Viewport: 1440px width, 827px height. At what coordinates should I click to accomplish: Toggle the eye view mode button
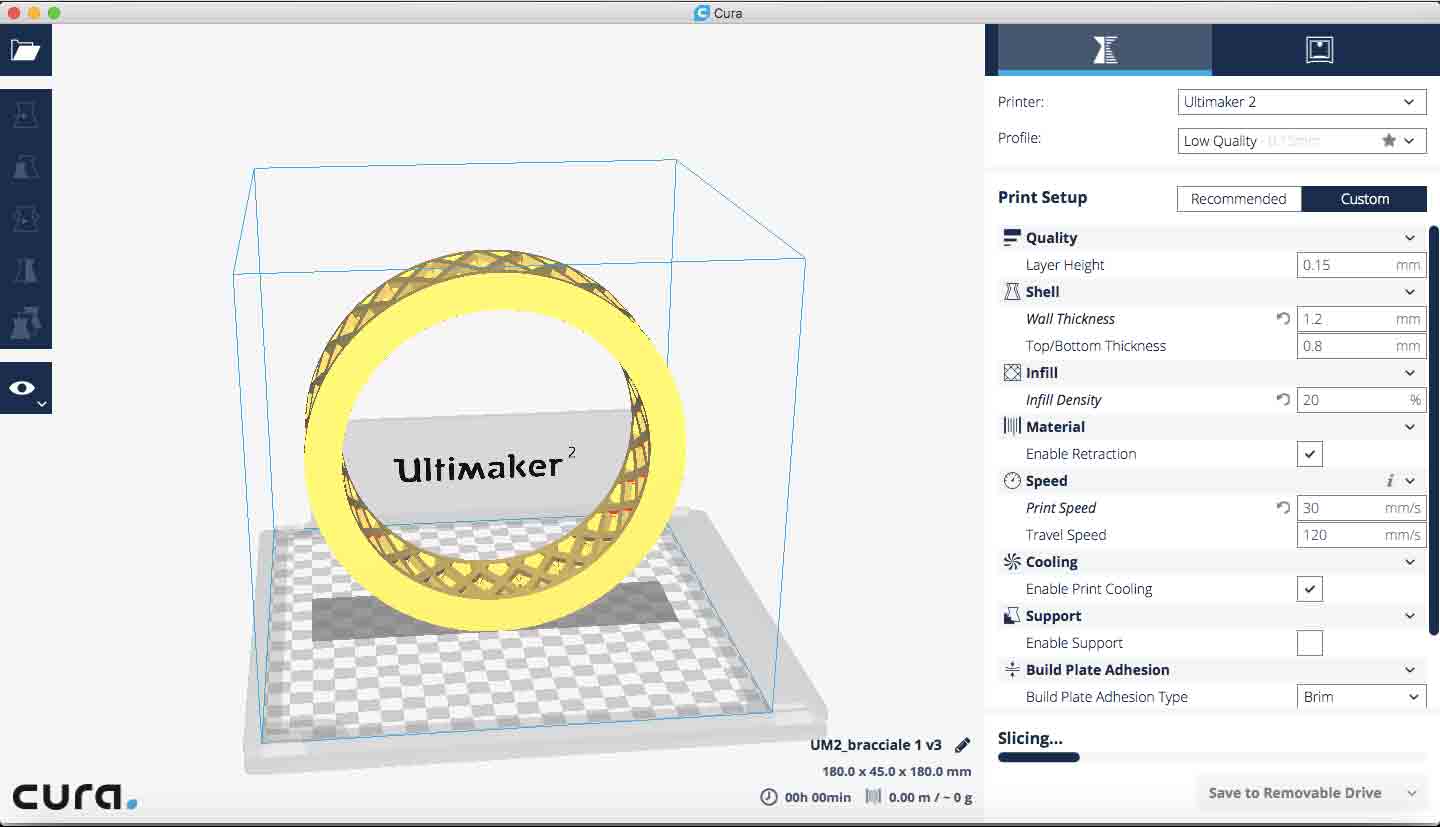25,388
